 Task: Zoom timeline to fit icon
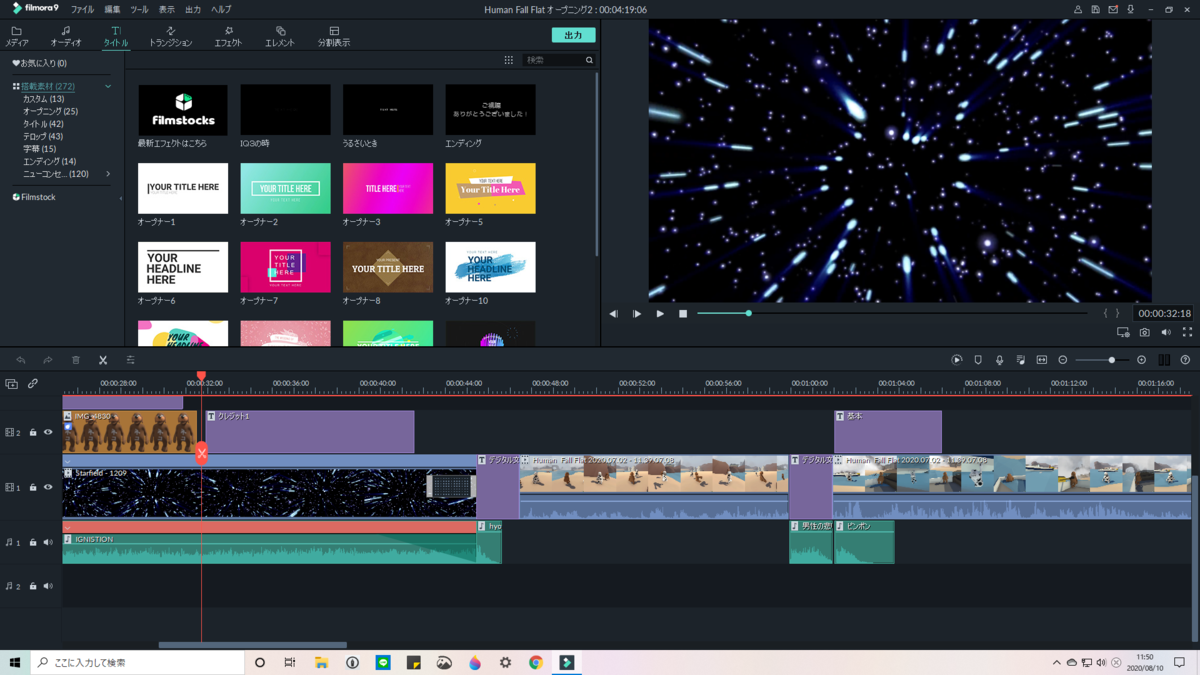1042,360
